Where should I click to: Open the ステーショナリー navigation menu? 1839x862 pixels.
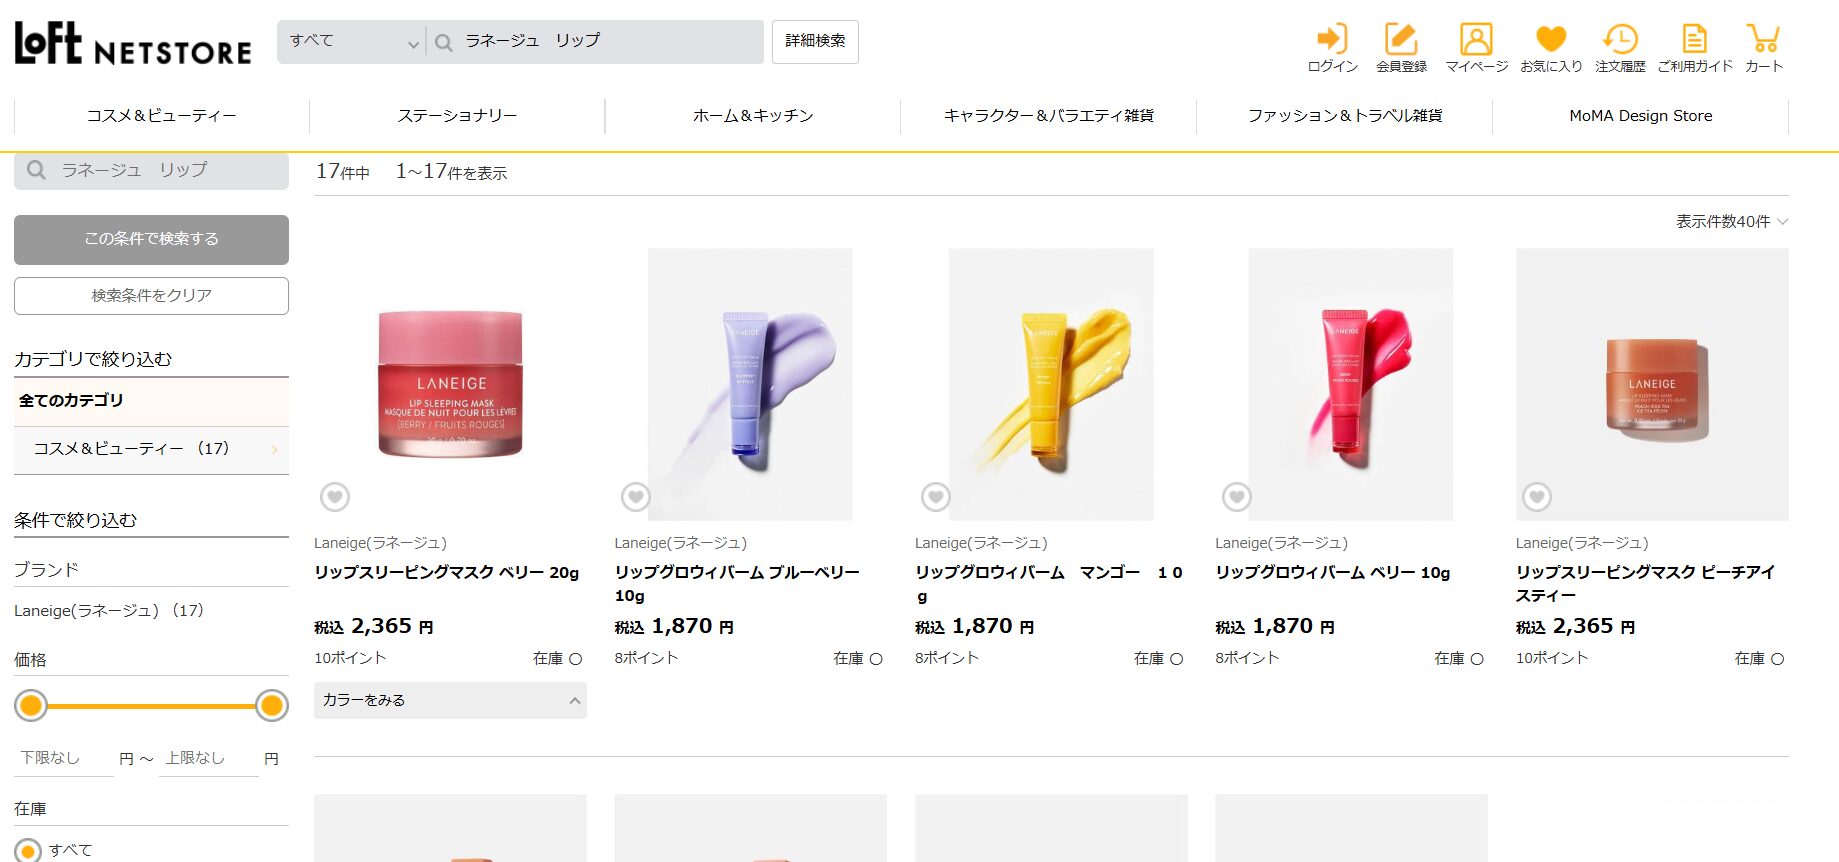coord(457,116)
